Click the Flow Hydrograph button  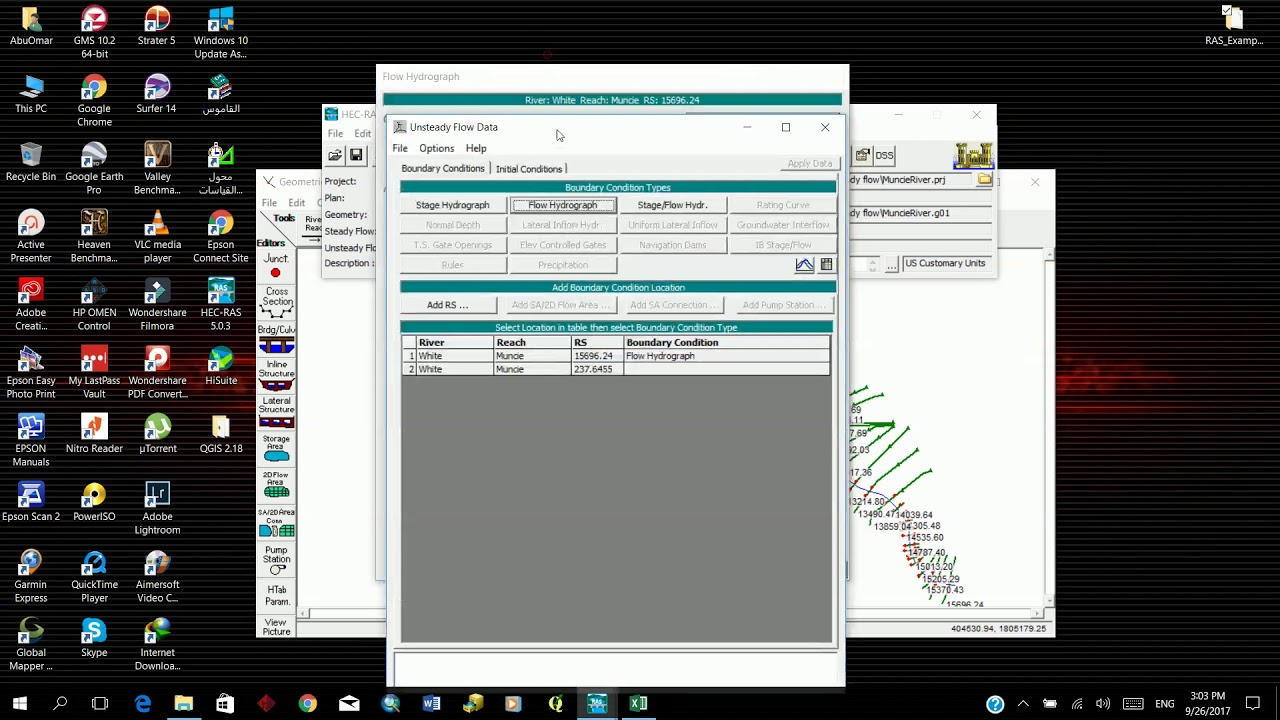coord(563,205)
